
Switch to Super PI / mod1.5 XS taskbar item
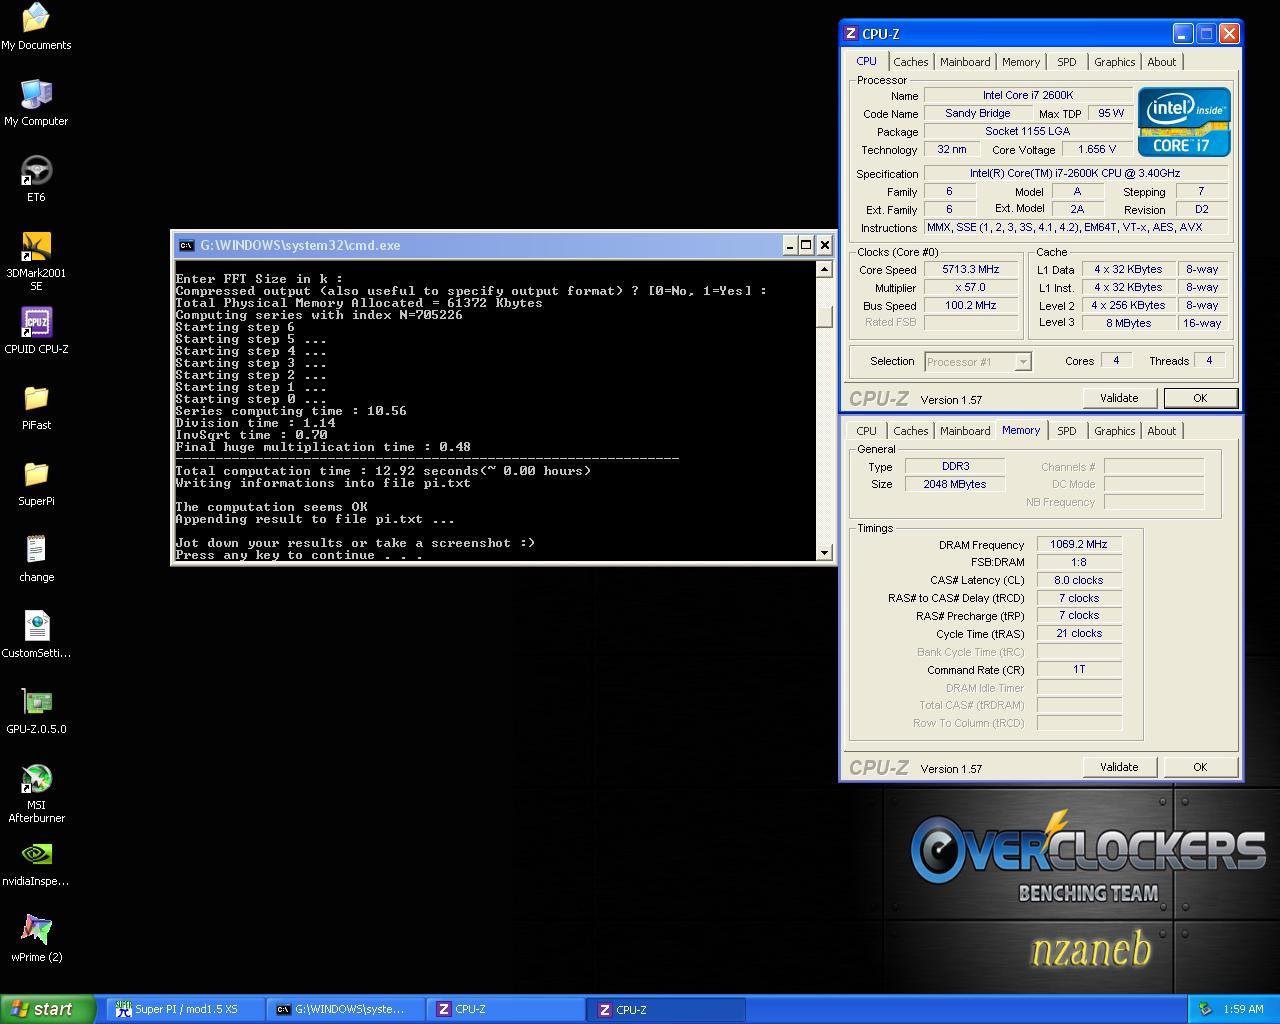click(x=186, y=1009)
